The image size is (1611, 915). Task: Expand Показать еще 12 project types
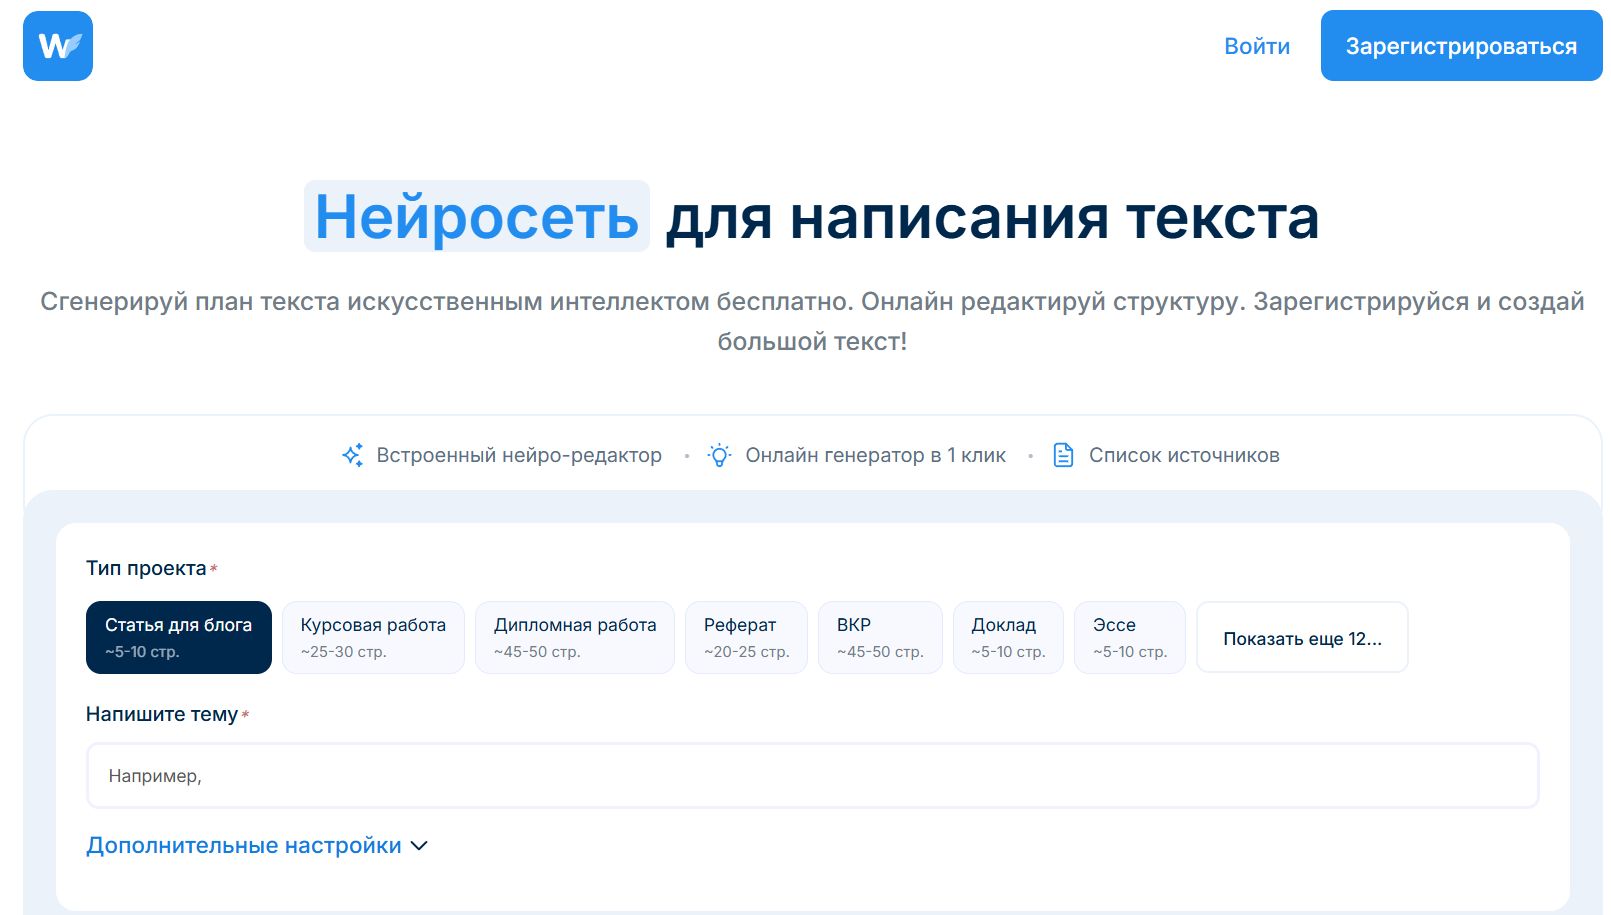click(x=1302, y=637)
